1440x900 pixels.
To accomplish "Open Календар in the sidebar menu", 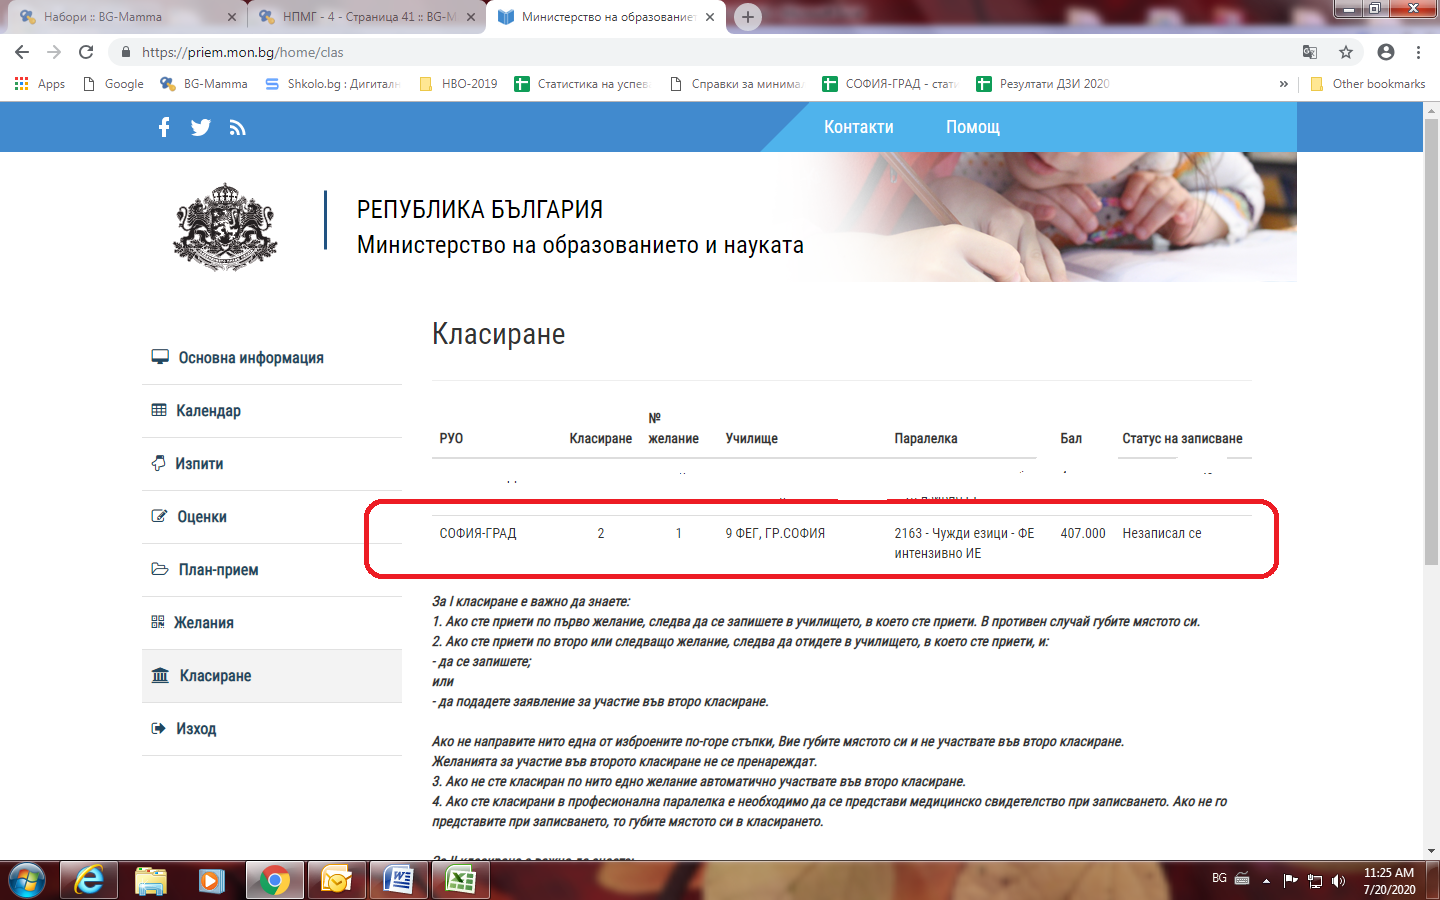I will tap(208, 411).
